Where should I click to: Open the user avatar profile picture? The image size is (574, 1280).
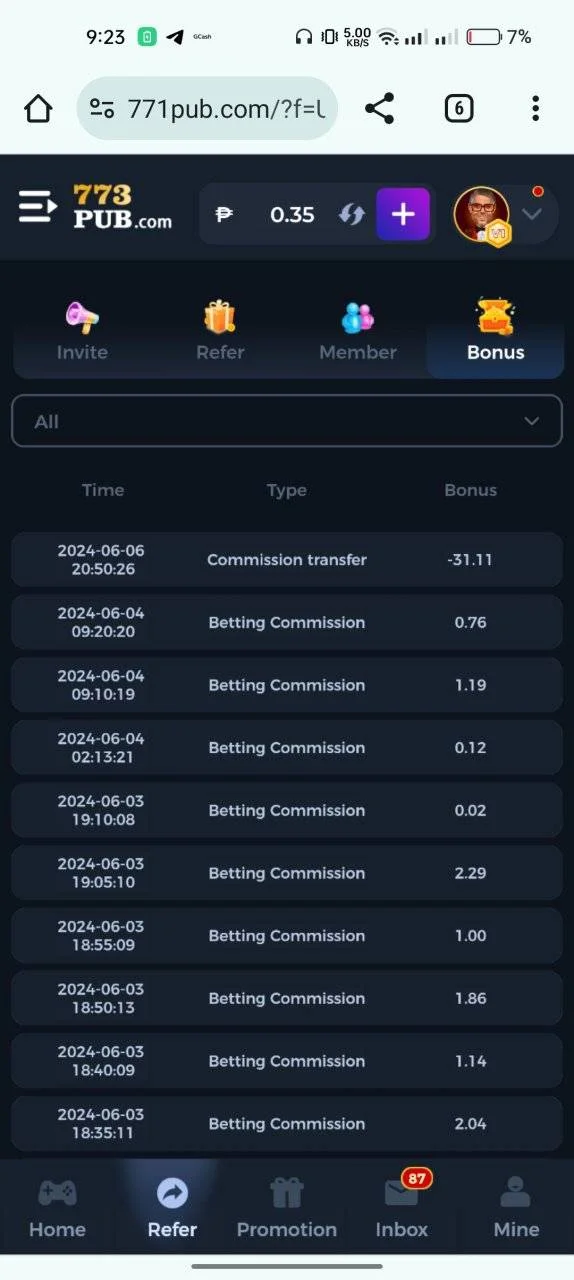(483, 214)
